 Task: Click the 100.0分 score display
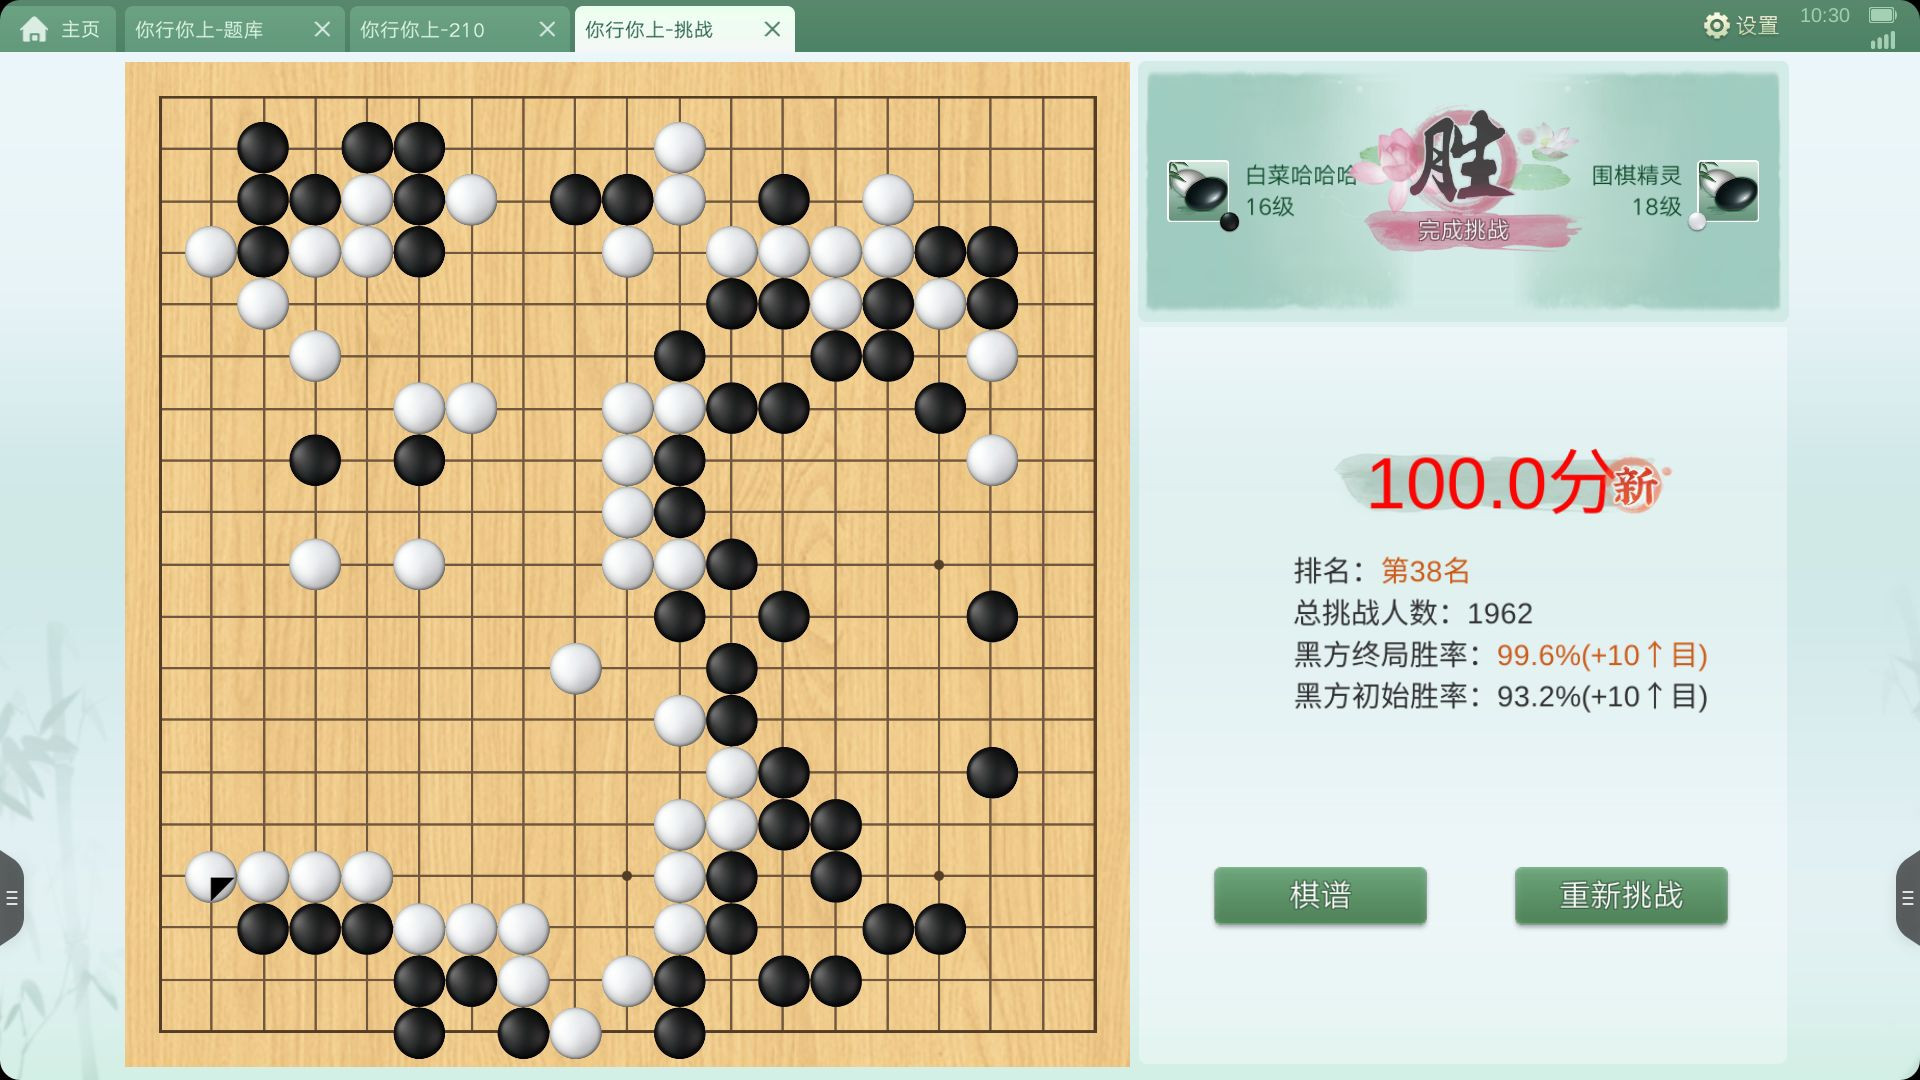[x=1490, y=484]
